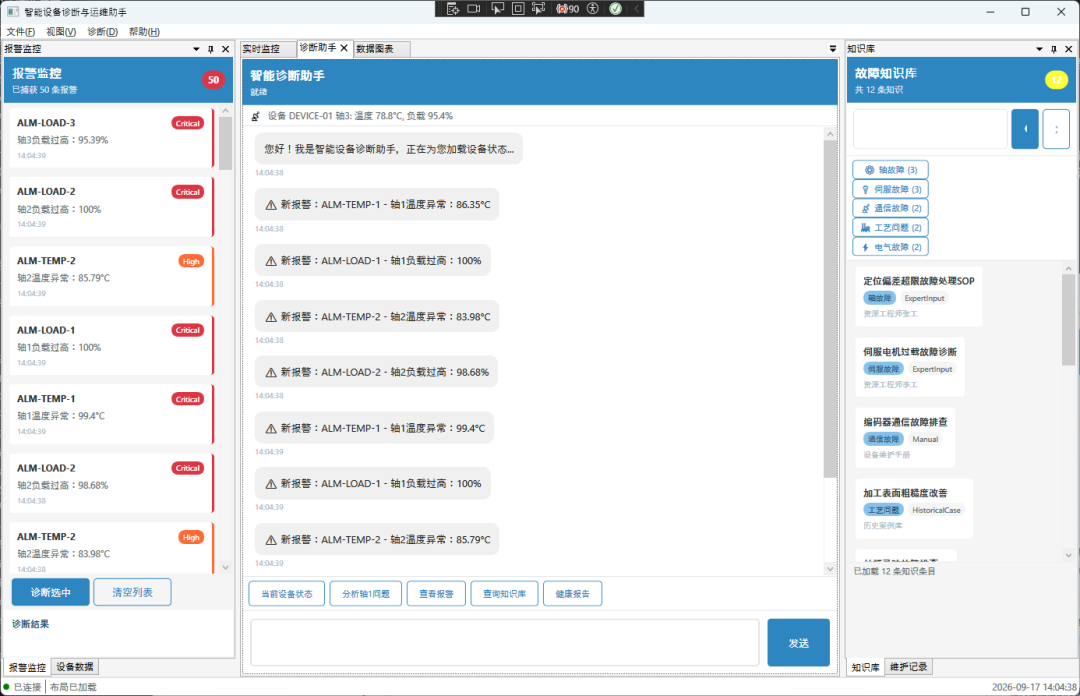Open the red indicator showing 90
This screenshot has width=1080, height=696.
click(x=568, y=9)
